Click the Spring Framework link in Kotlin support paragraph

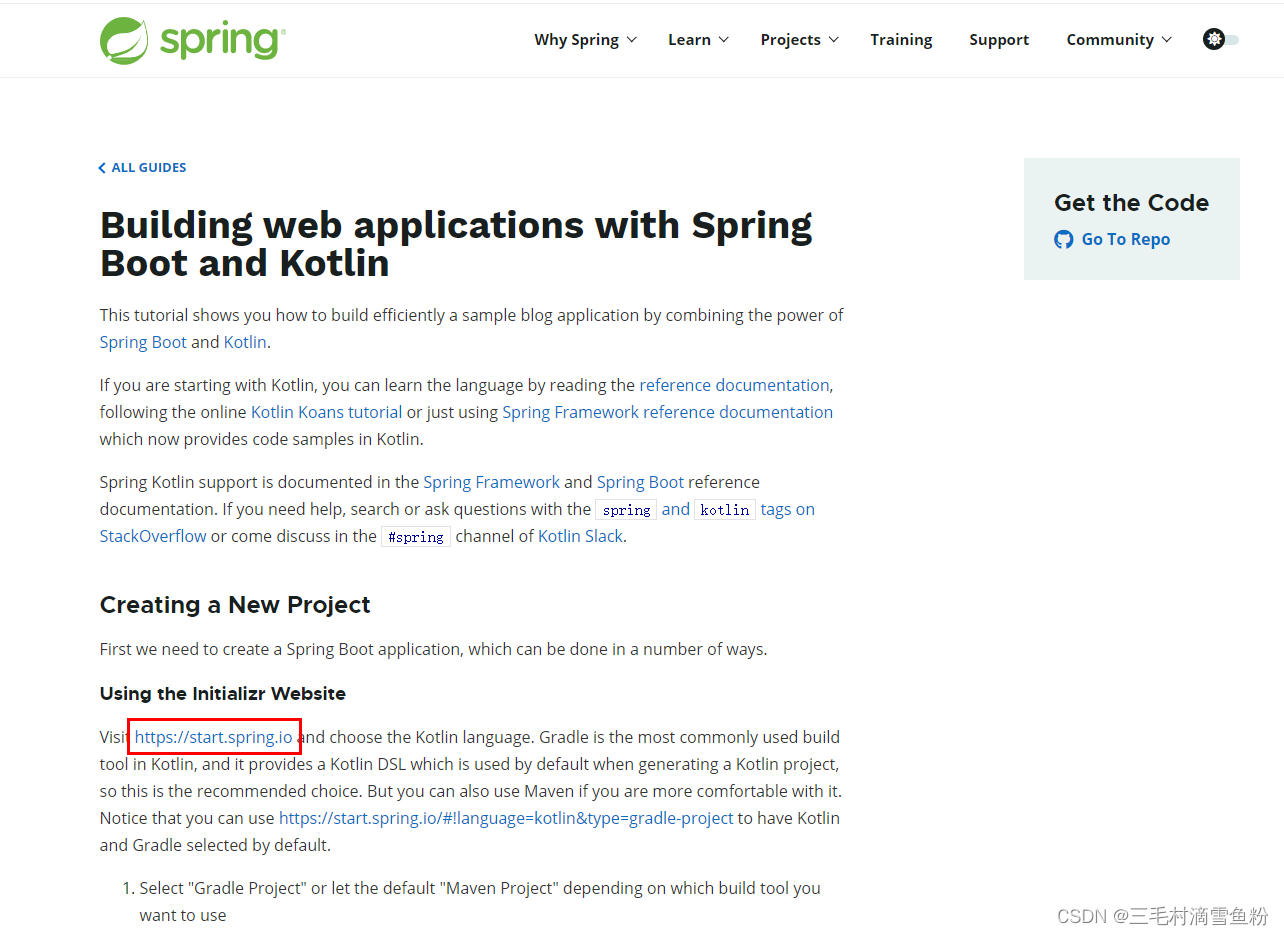pyautogui.click(x=491, y=482)
